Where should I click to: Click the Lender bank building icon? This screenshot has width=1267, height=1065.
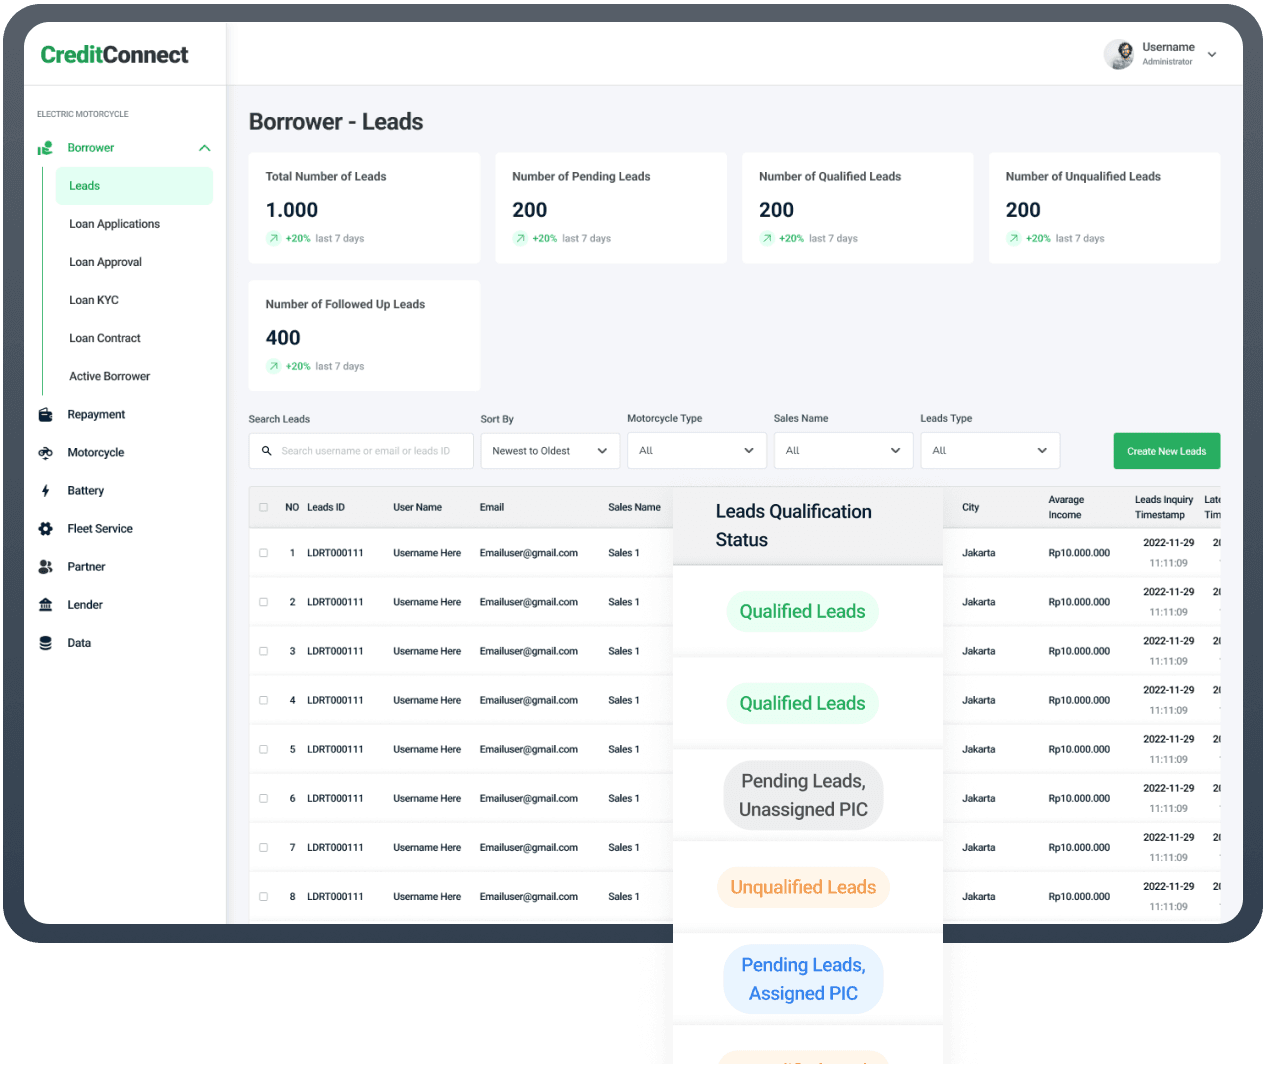[45, 605]
